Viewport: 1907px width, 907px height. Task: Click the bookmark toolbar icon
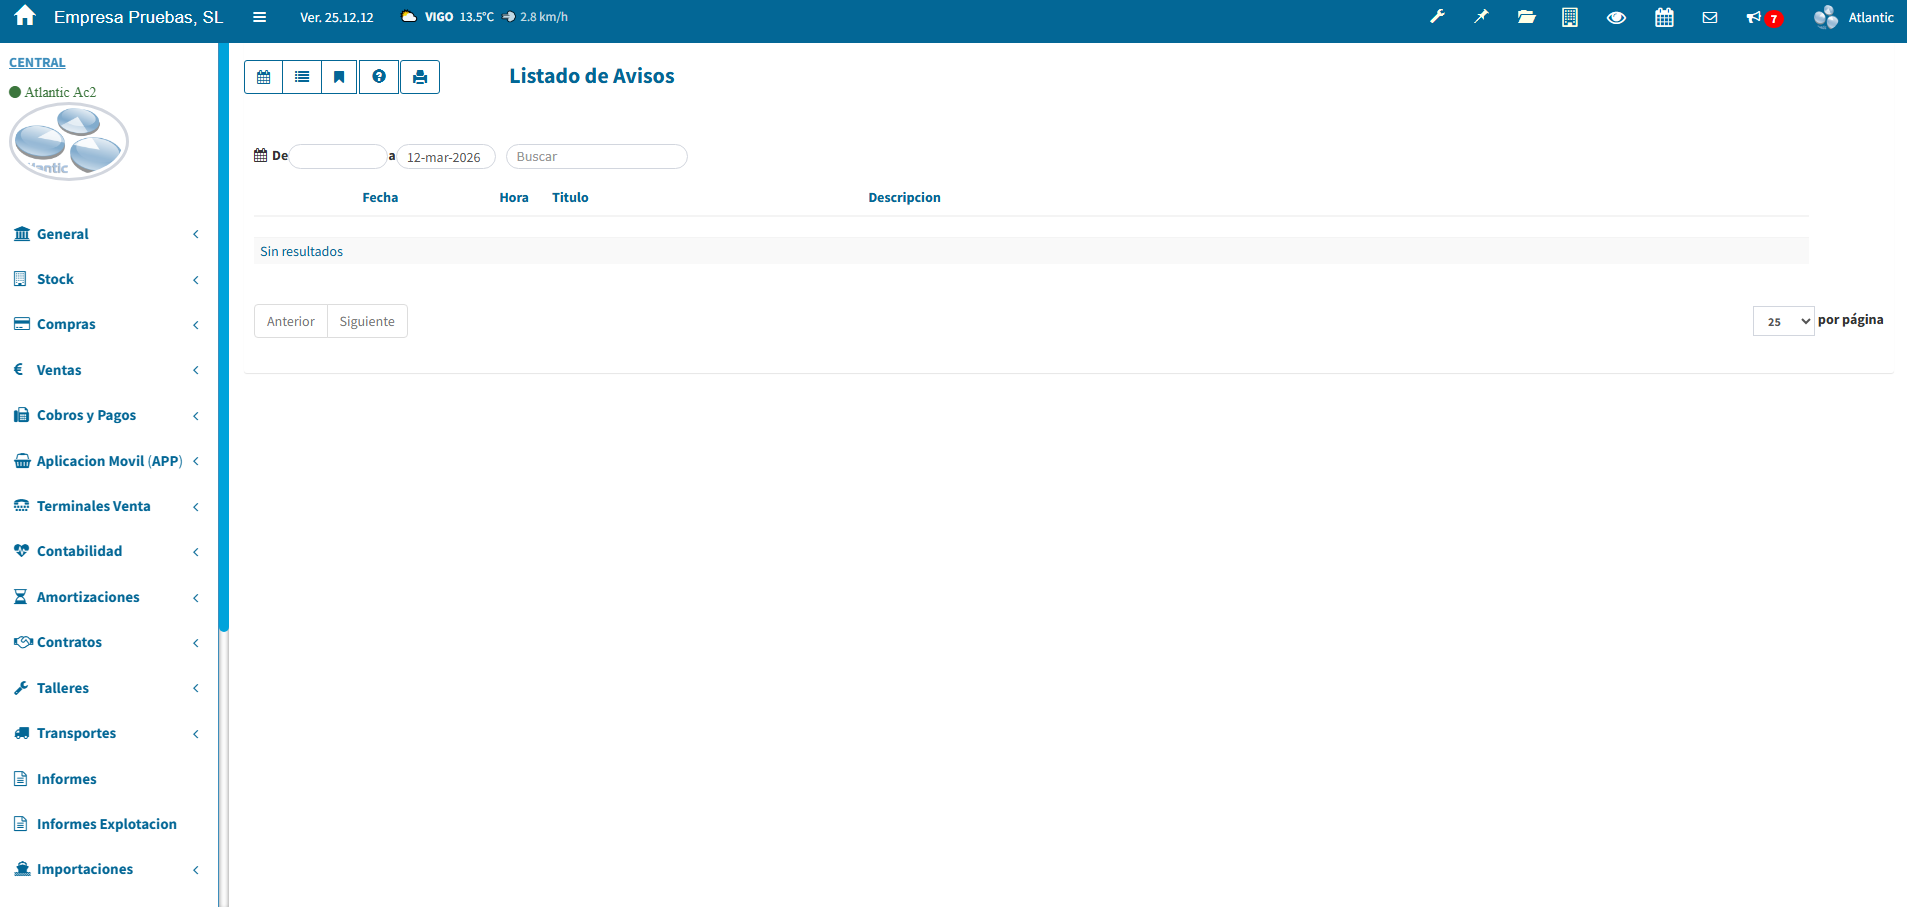(340, 77)
